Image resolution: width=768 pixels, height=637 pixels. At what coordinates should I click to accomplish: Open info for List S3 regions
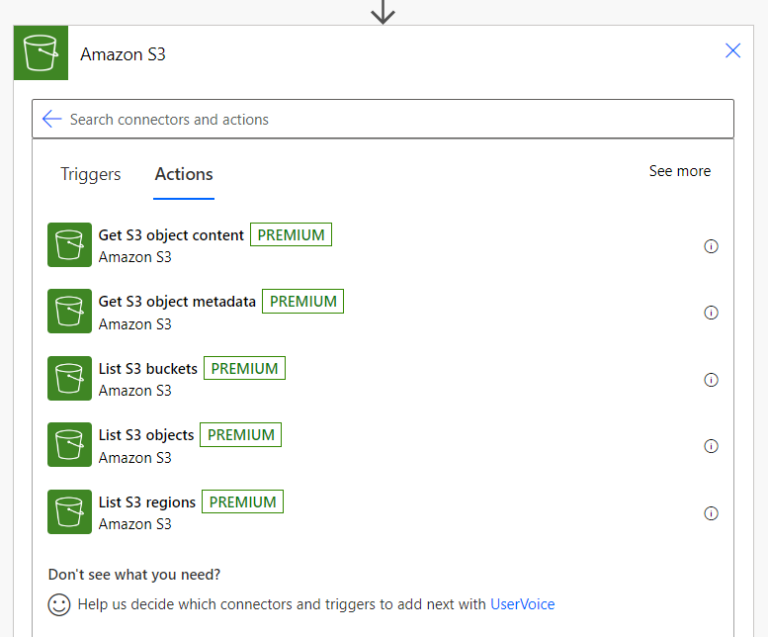tap(711, 513)
